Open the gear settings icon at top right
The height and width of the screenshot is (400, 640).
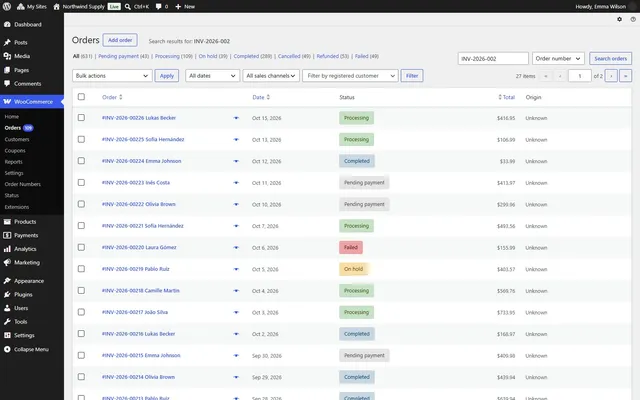pos(619,19)
